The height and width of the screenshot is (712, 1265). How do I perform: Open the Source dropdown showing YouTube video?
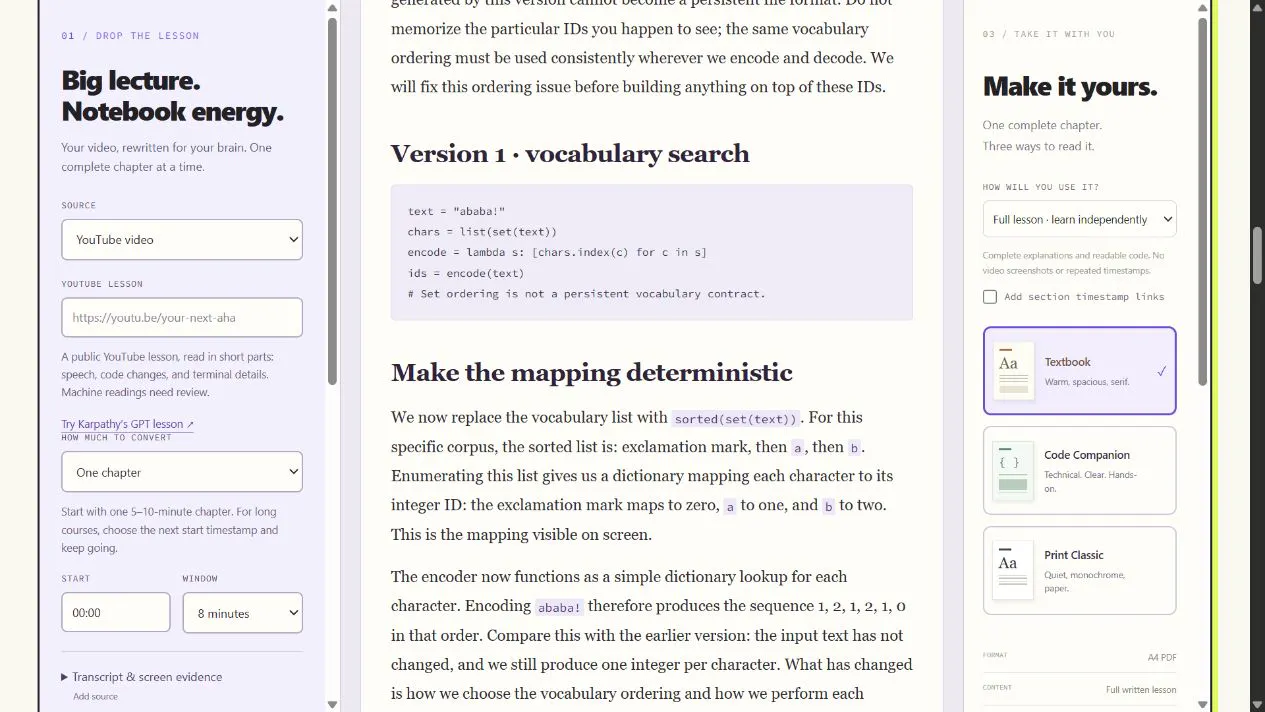click(x=182, y=240)
